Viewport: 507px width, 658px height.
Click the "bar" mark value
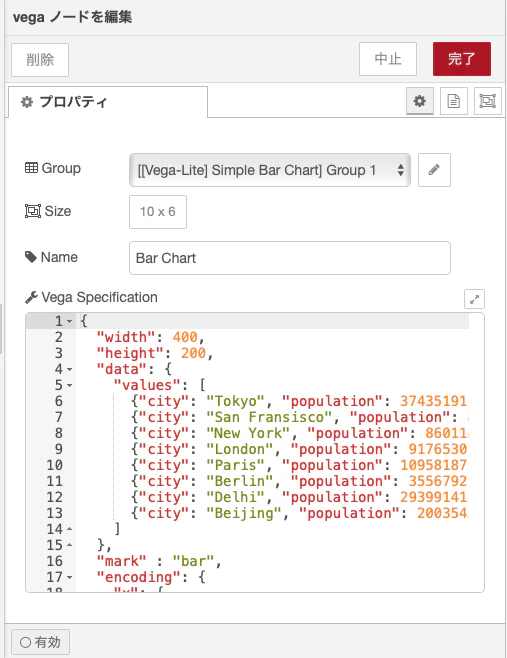193,561
